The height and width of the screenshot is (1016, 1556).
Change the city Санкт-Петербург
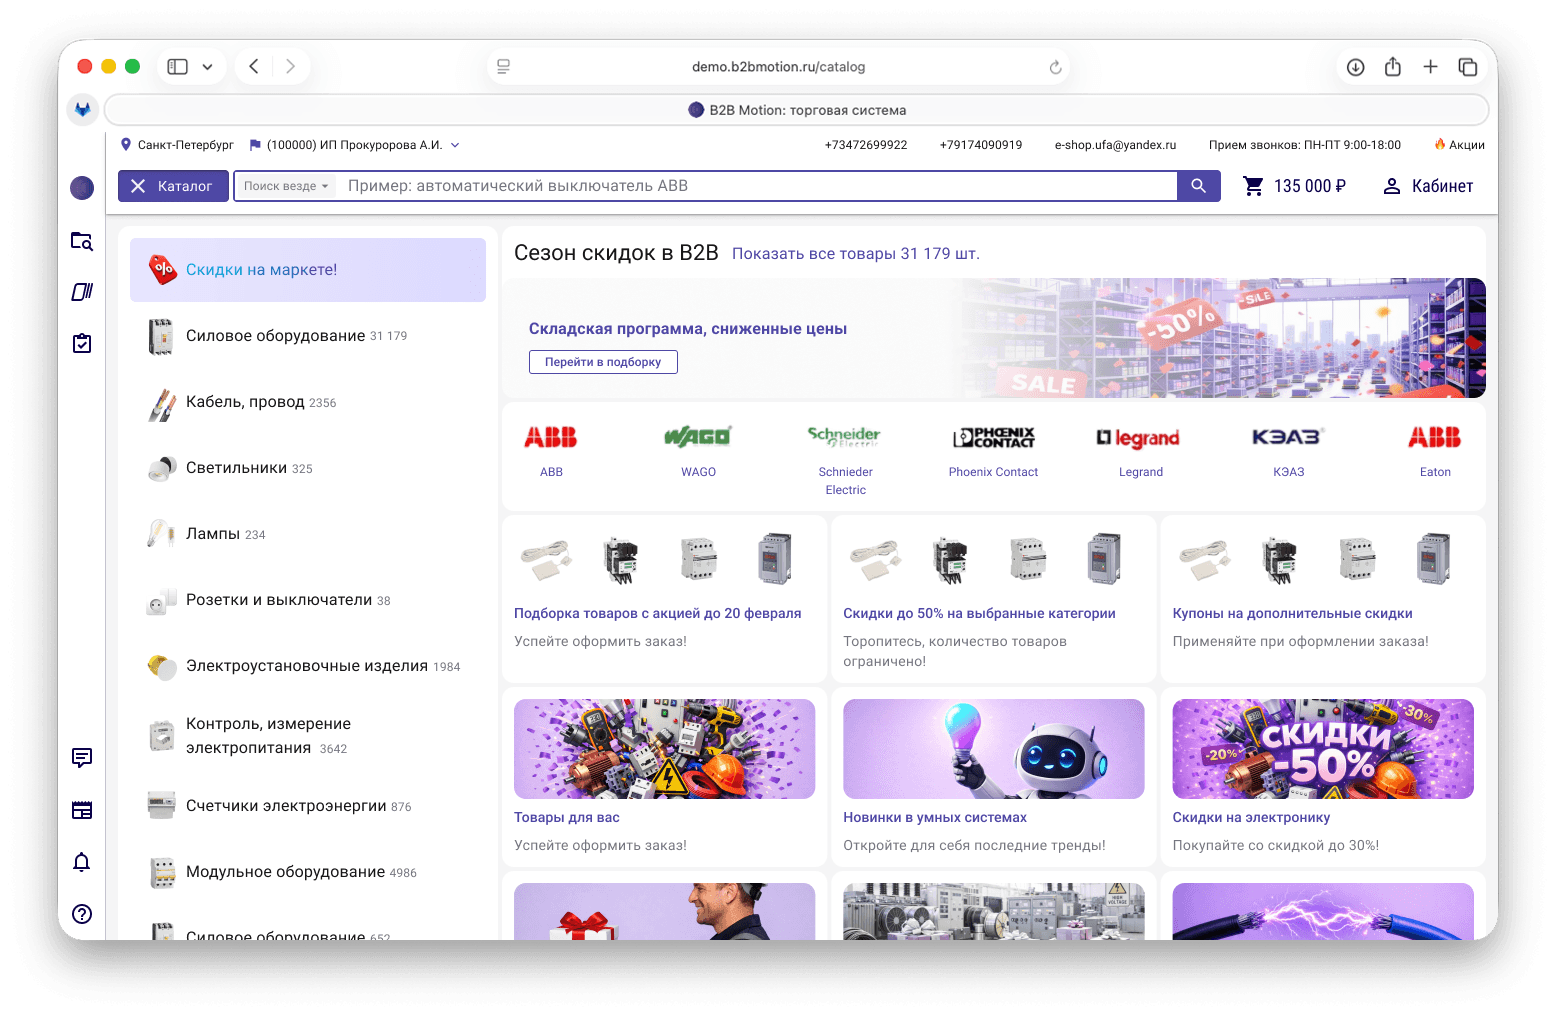[177, 145]
